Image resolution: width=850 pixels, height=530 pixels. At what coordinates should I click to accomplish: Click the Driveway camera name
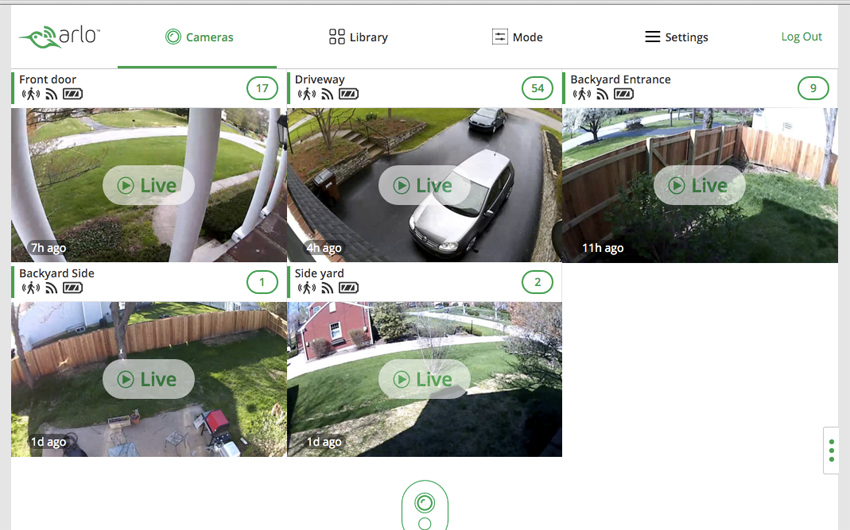click(320, 79)
